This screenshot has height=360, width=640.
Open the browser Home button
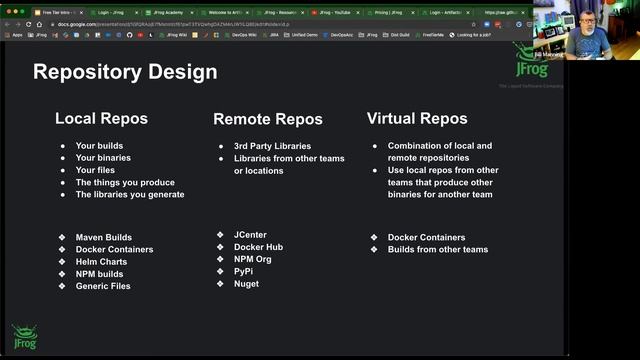pyautogui.click(x=39, y=24)
